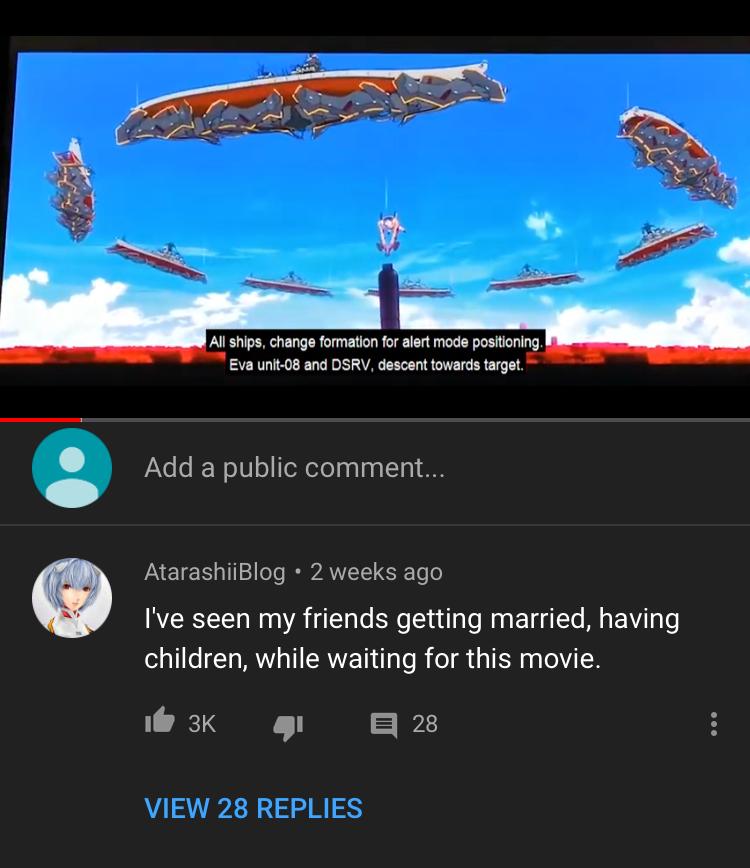Click the red video progress bar

(x=40, y=420)
